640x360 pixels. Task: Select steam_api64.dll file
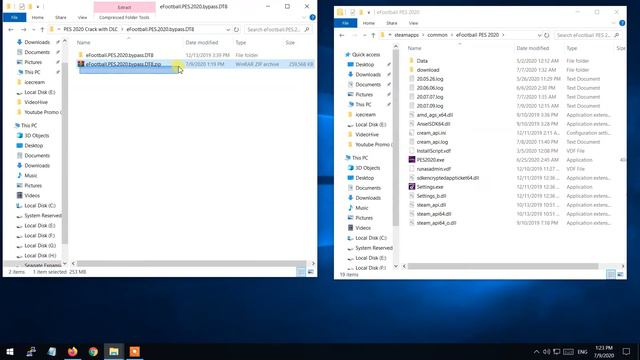tap(433, 214)
